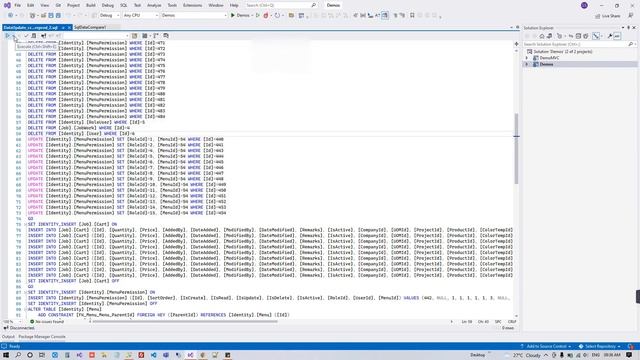Click the status bar notifications bell
The height and width of the screenshot is (360, 640).
(631, 346)
